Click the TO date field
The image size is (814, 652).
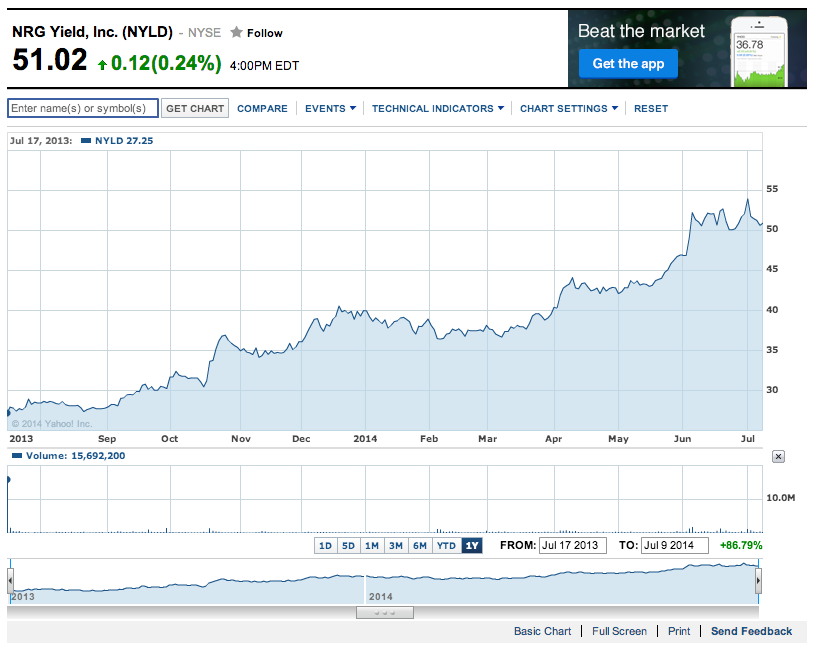click(675, 546)
